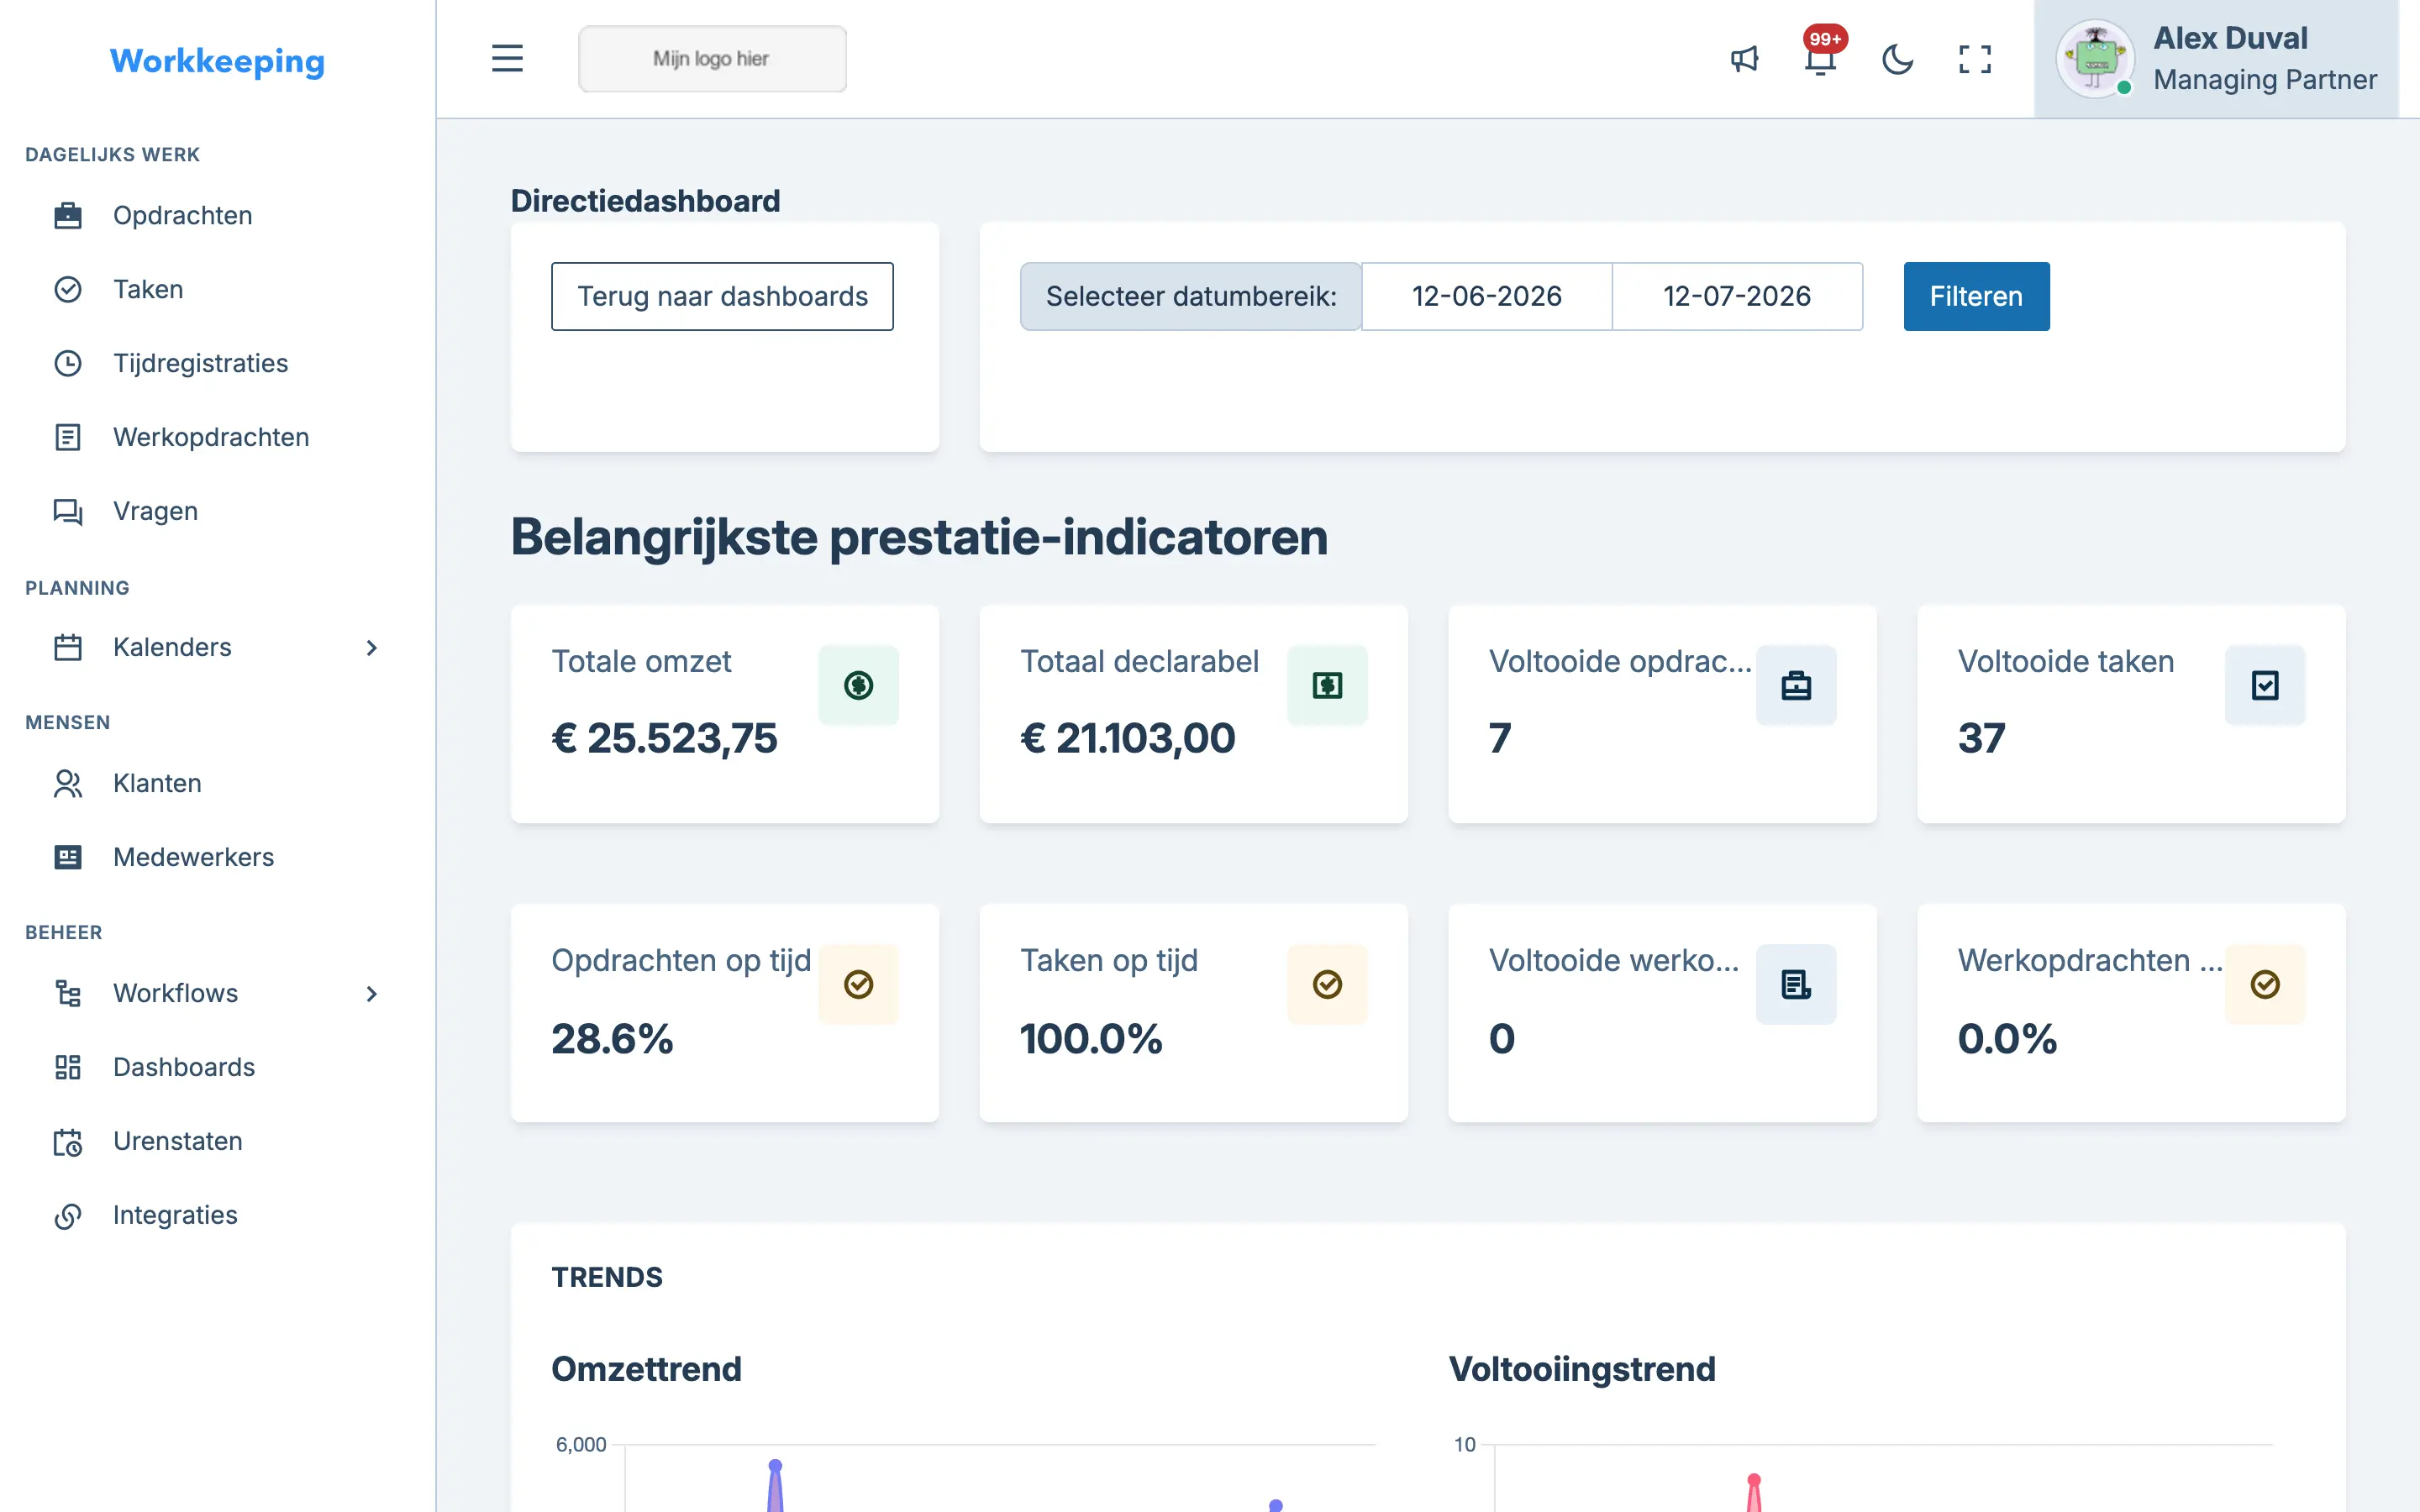Select Dashboards in the sidebar
Viewport: 2420px width, 1512px height.
[x=184, y=1067]
